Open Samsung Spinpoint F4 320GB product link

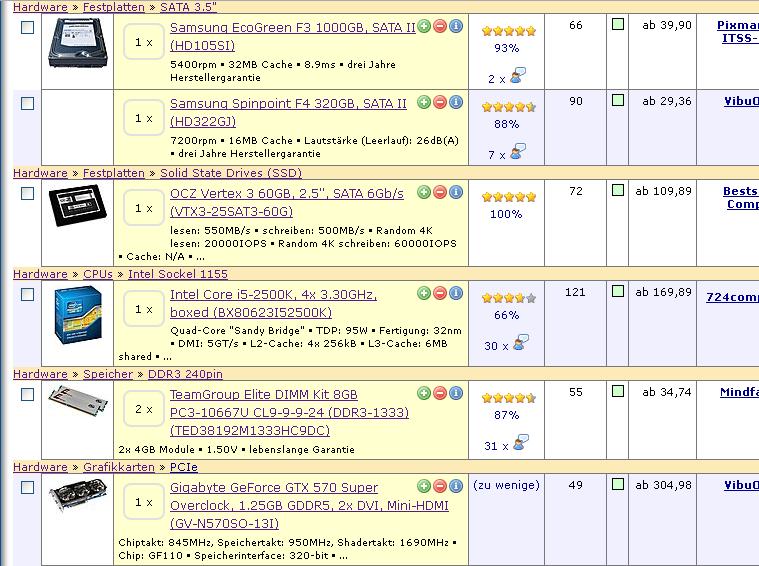(x=288, y=112)
